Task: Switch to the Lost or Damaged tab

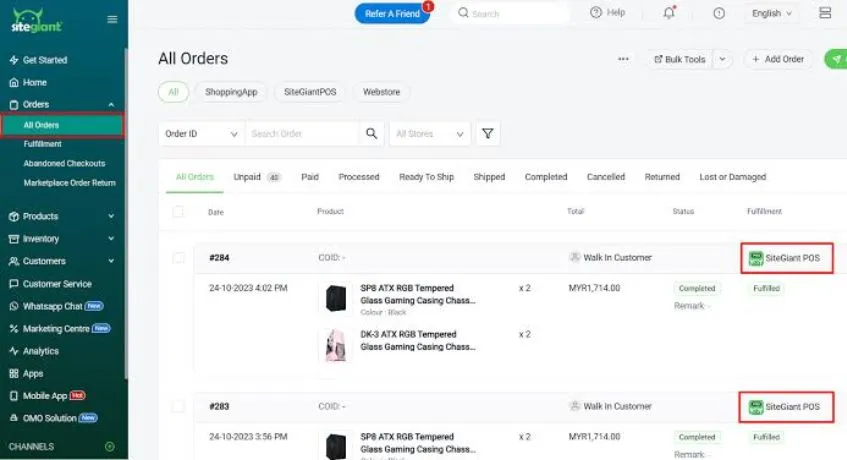Action: click(732, 177)
